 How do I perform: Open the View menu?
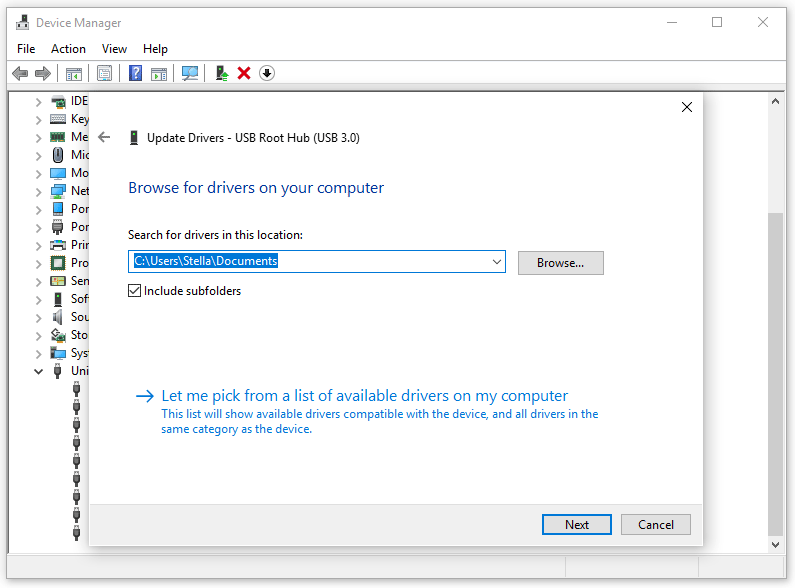pos(114,48)
